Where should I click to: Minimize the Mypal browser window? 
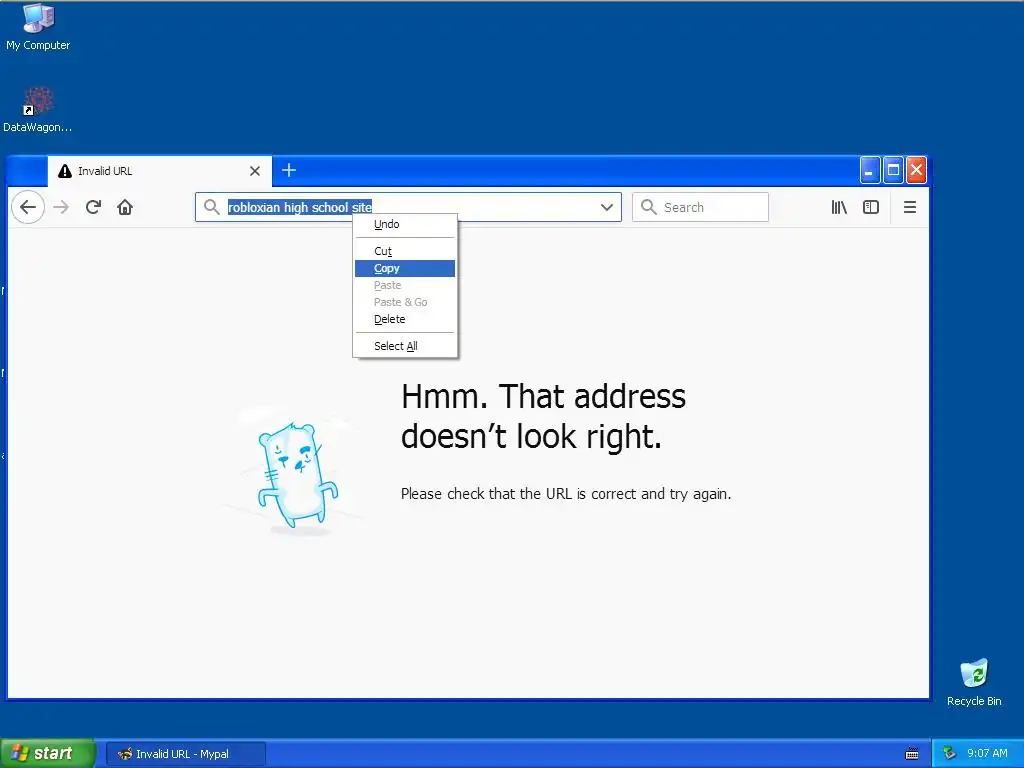tap(869, 170)
